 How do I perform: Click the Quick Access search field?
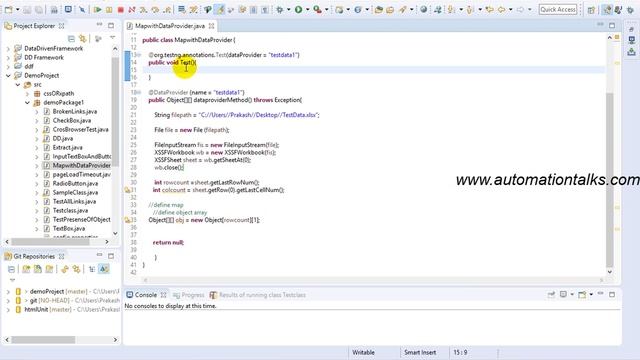point(558,9)
